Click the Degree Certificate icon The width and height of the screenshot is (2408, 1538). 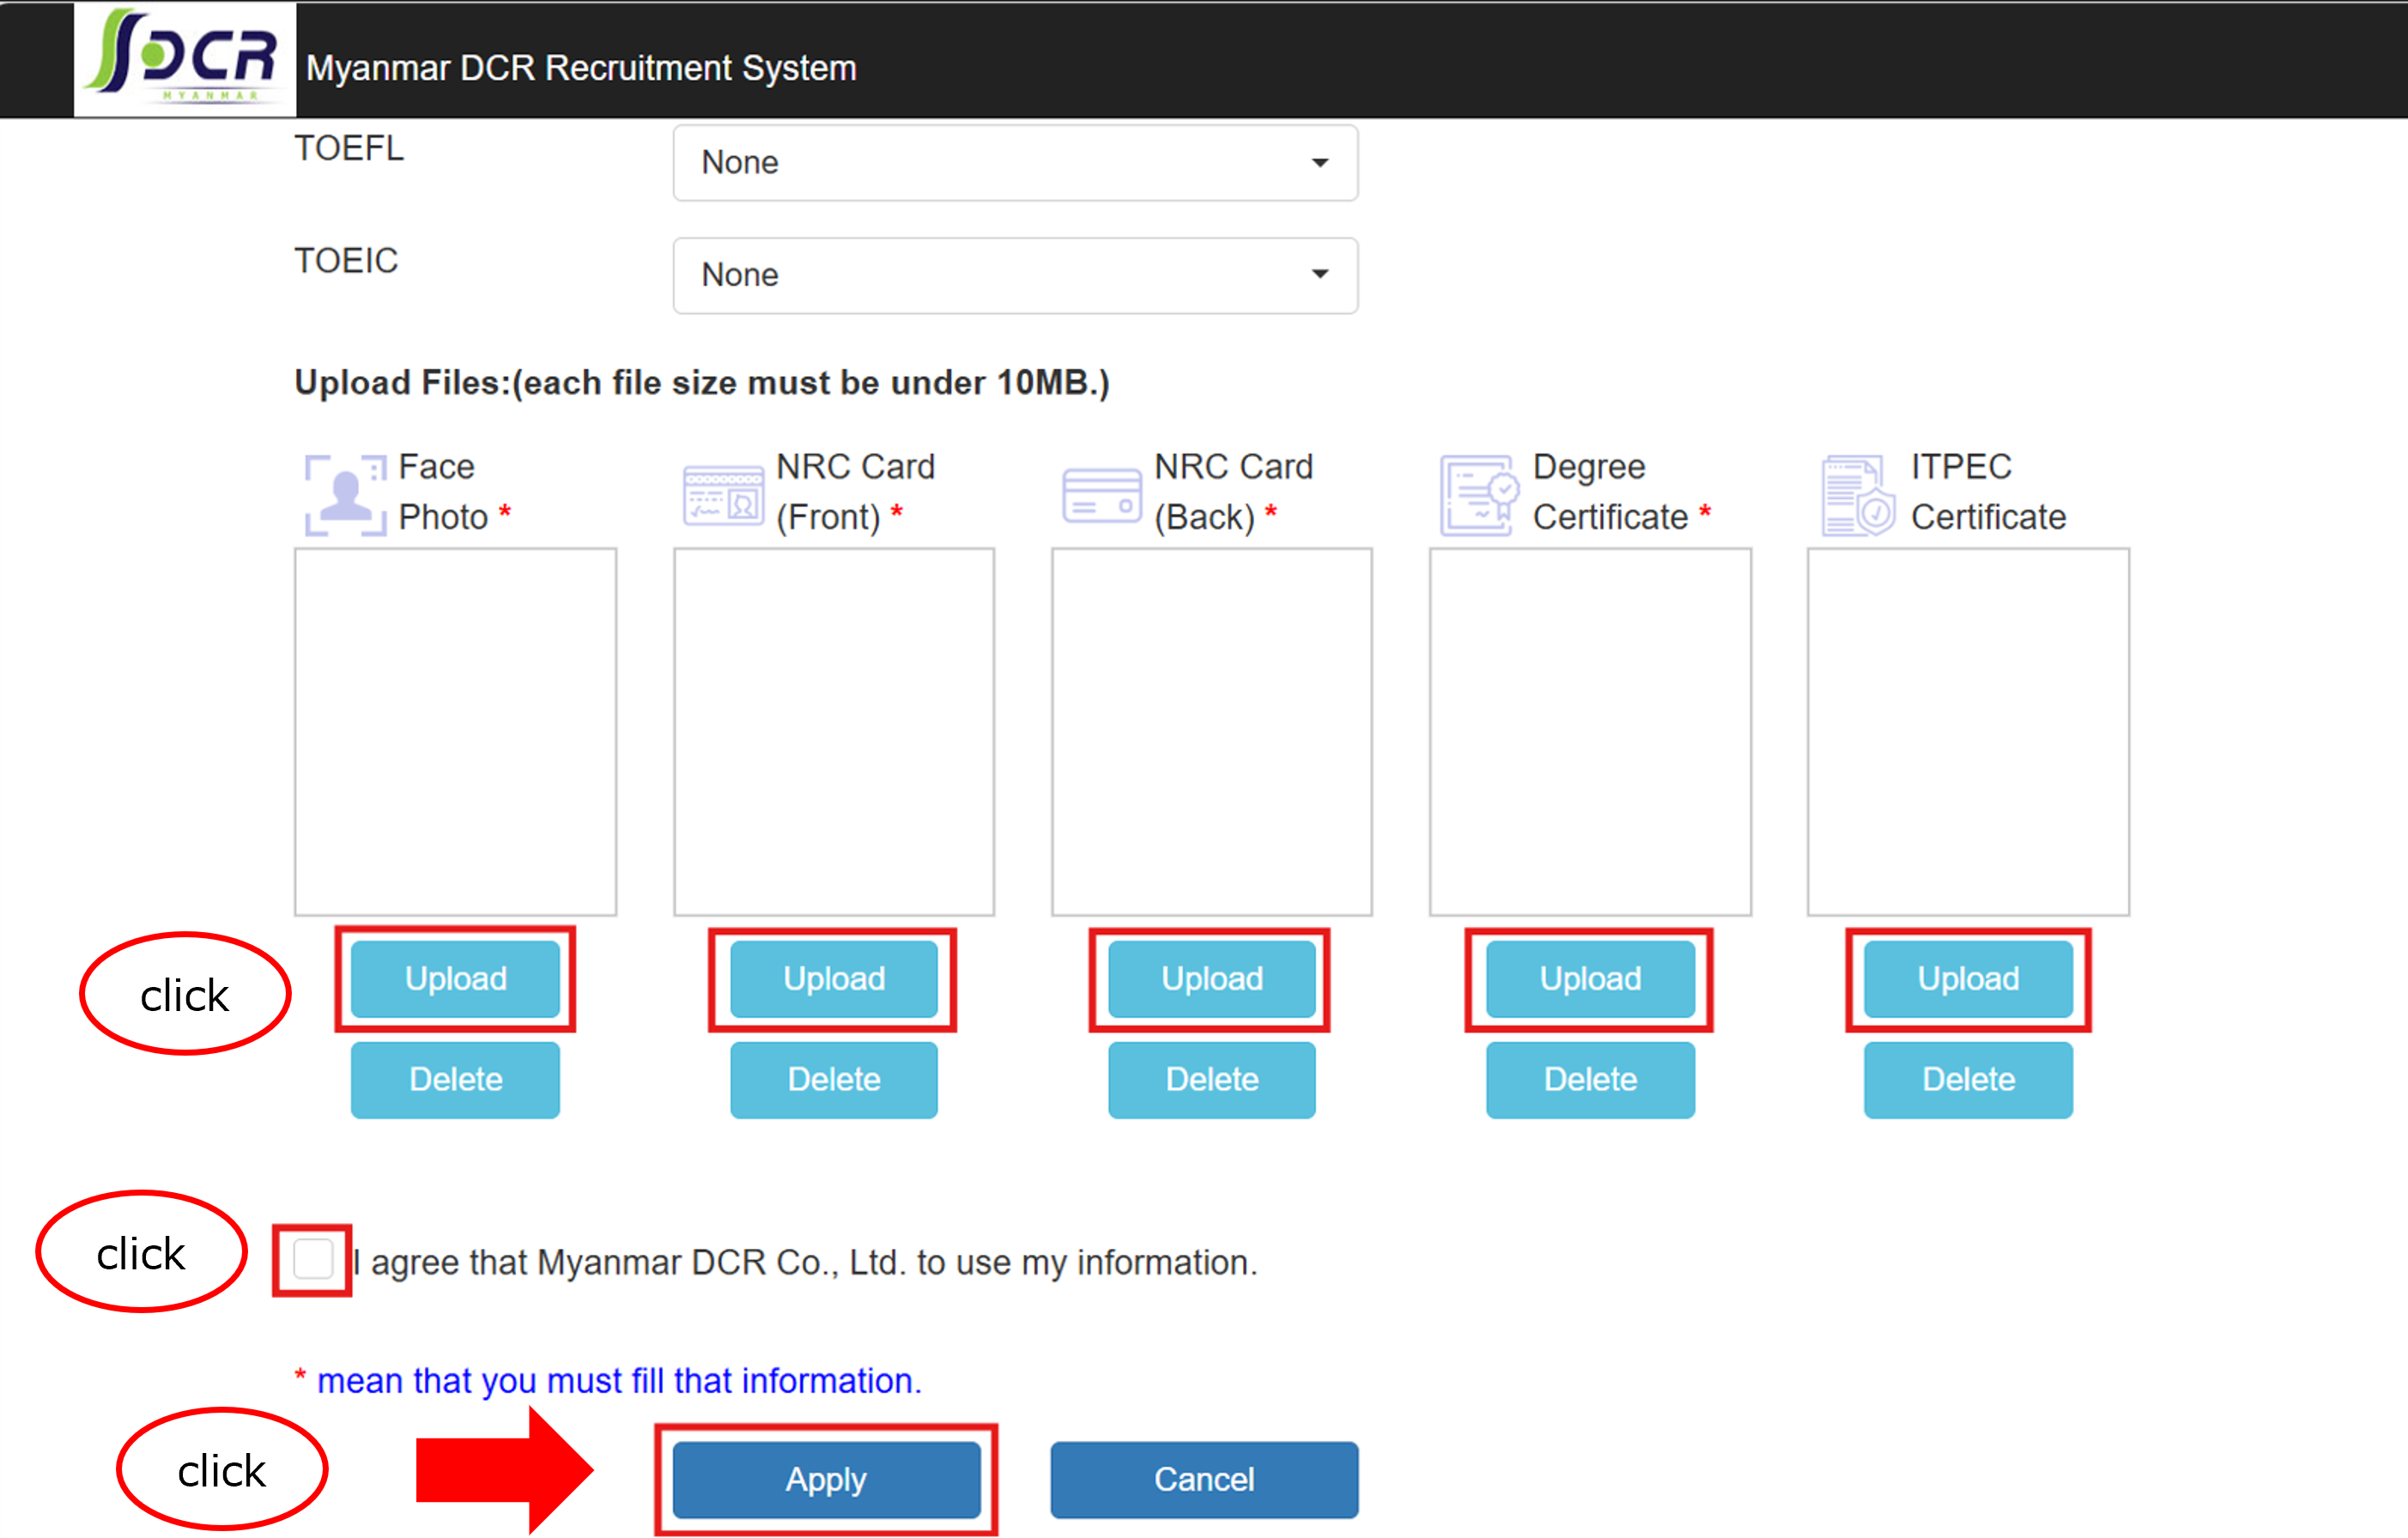coord(1479,494)
